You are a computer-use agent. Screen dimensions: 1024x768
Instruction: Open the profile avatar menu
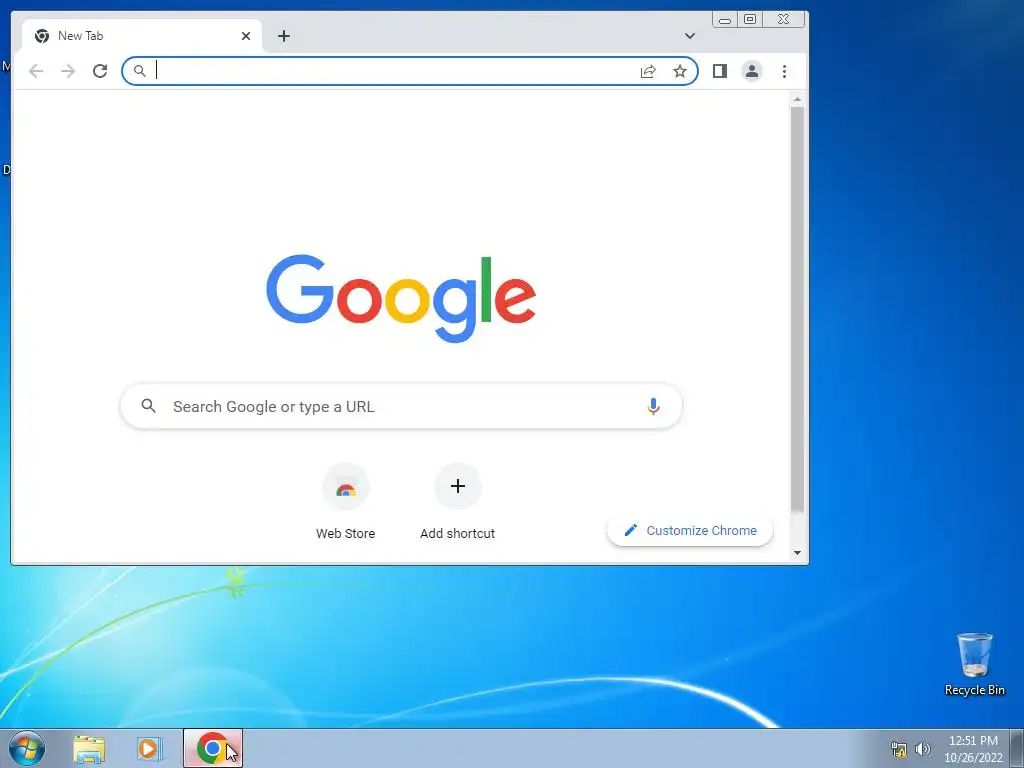752,71
